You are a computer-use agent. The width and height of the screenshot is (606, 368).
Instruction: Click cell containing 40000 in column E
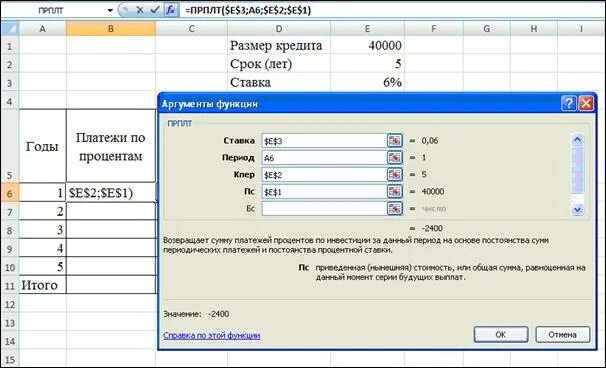[368, 46]
